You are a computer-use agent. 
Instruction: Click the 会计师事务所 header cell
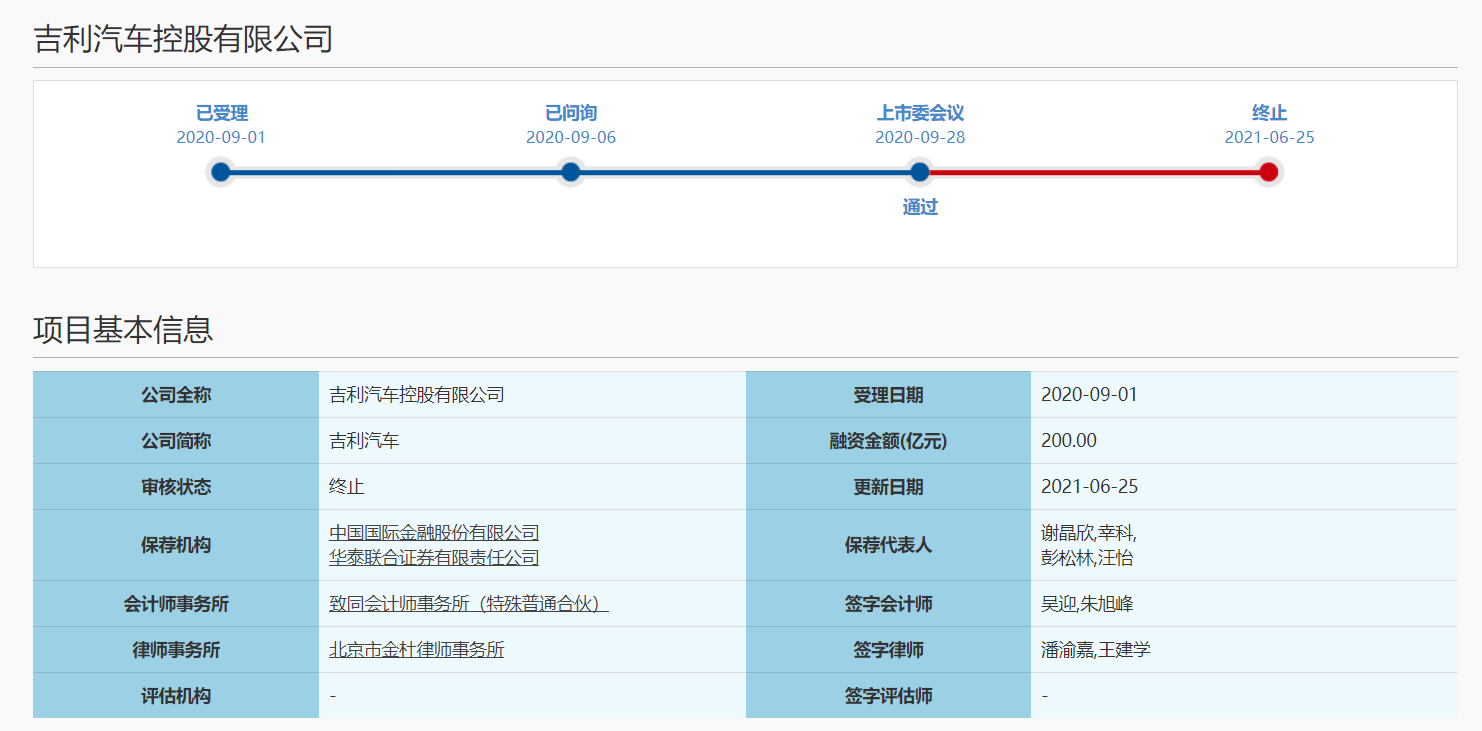(x=176, y=604)
